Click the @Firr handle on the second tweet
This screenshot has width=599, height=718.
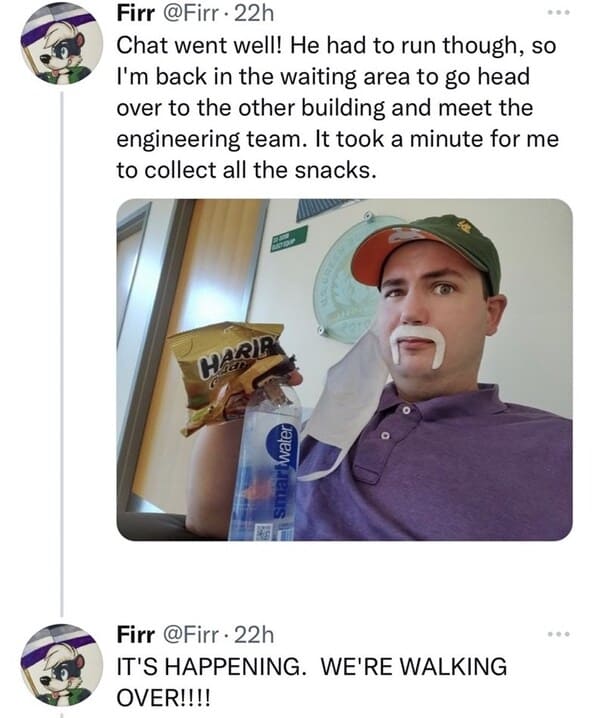coord(192,635)
